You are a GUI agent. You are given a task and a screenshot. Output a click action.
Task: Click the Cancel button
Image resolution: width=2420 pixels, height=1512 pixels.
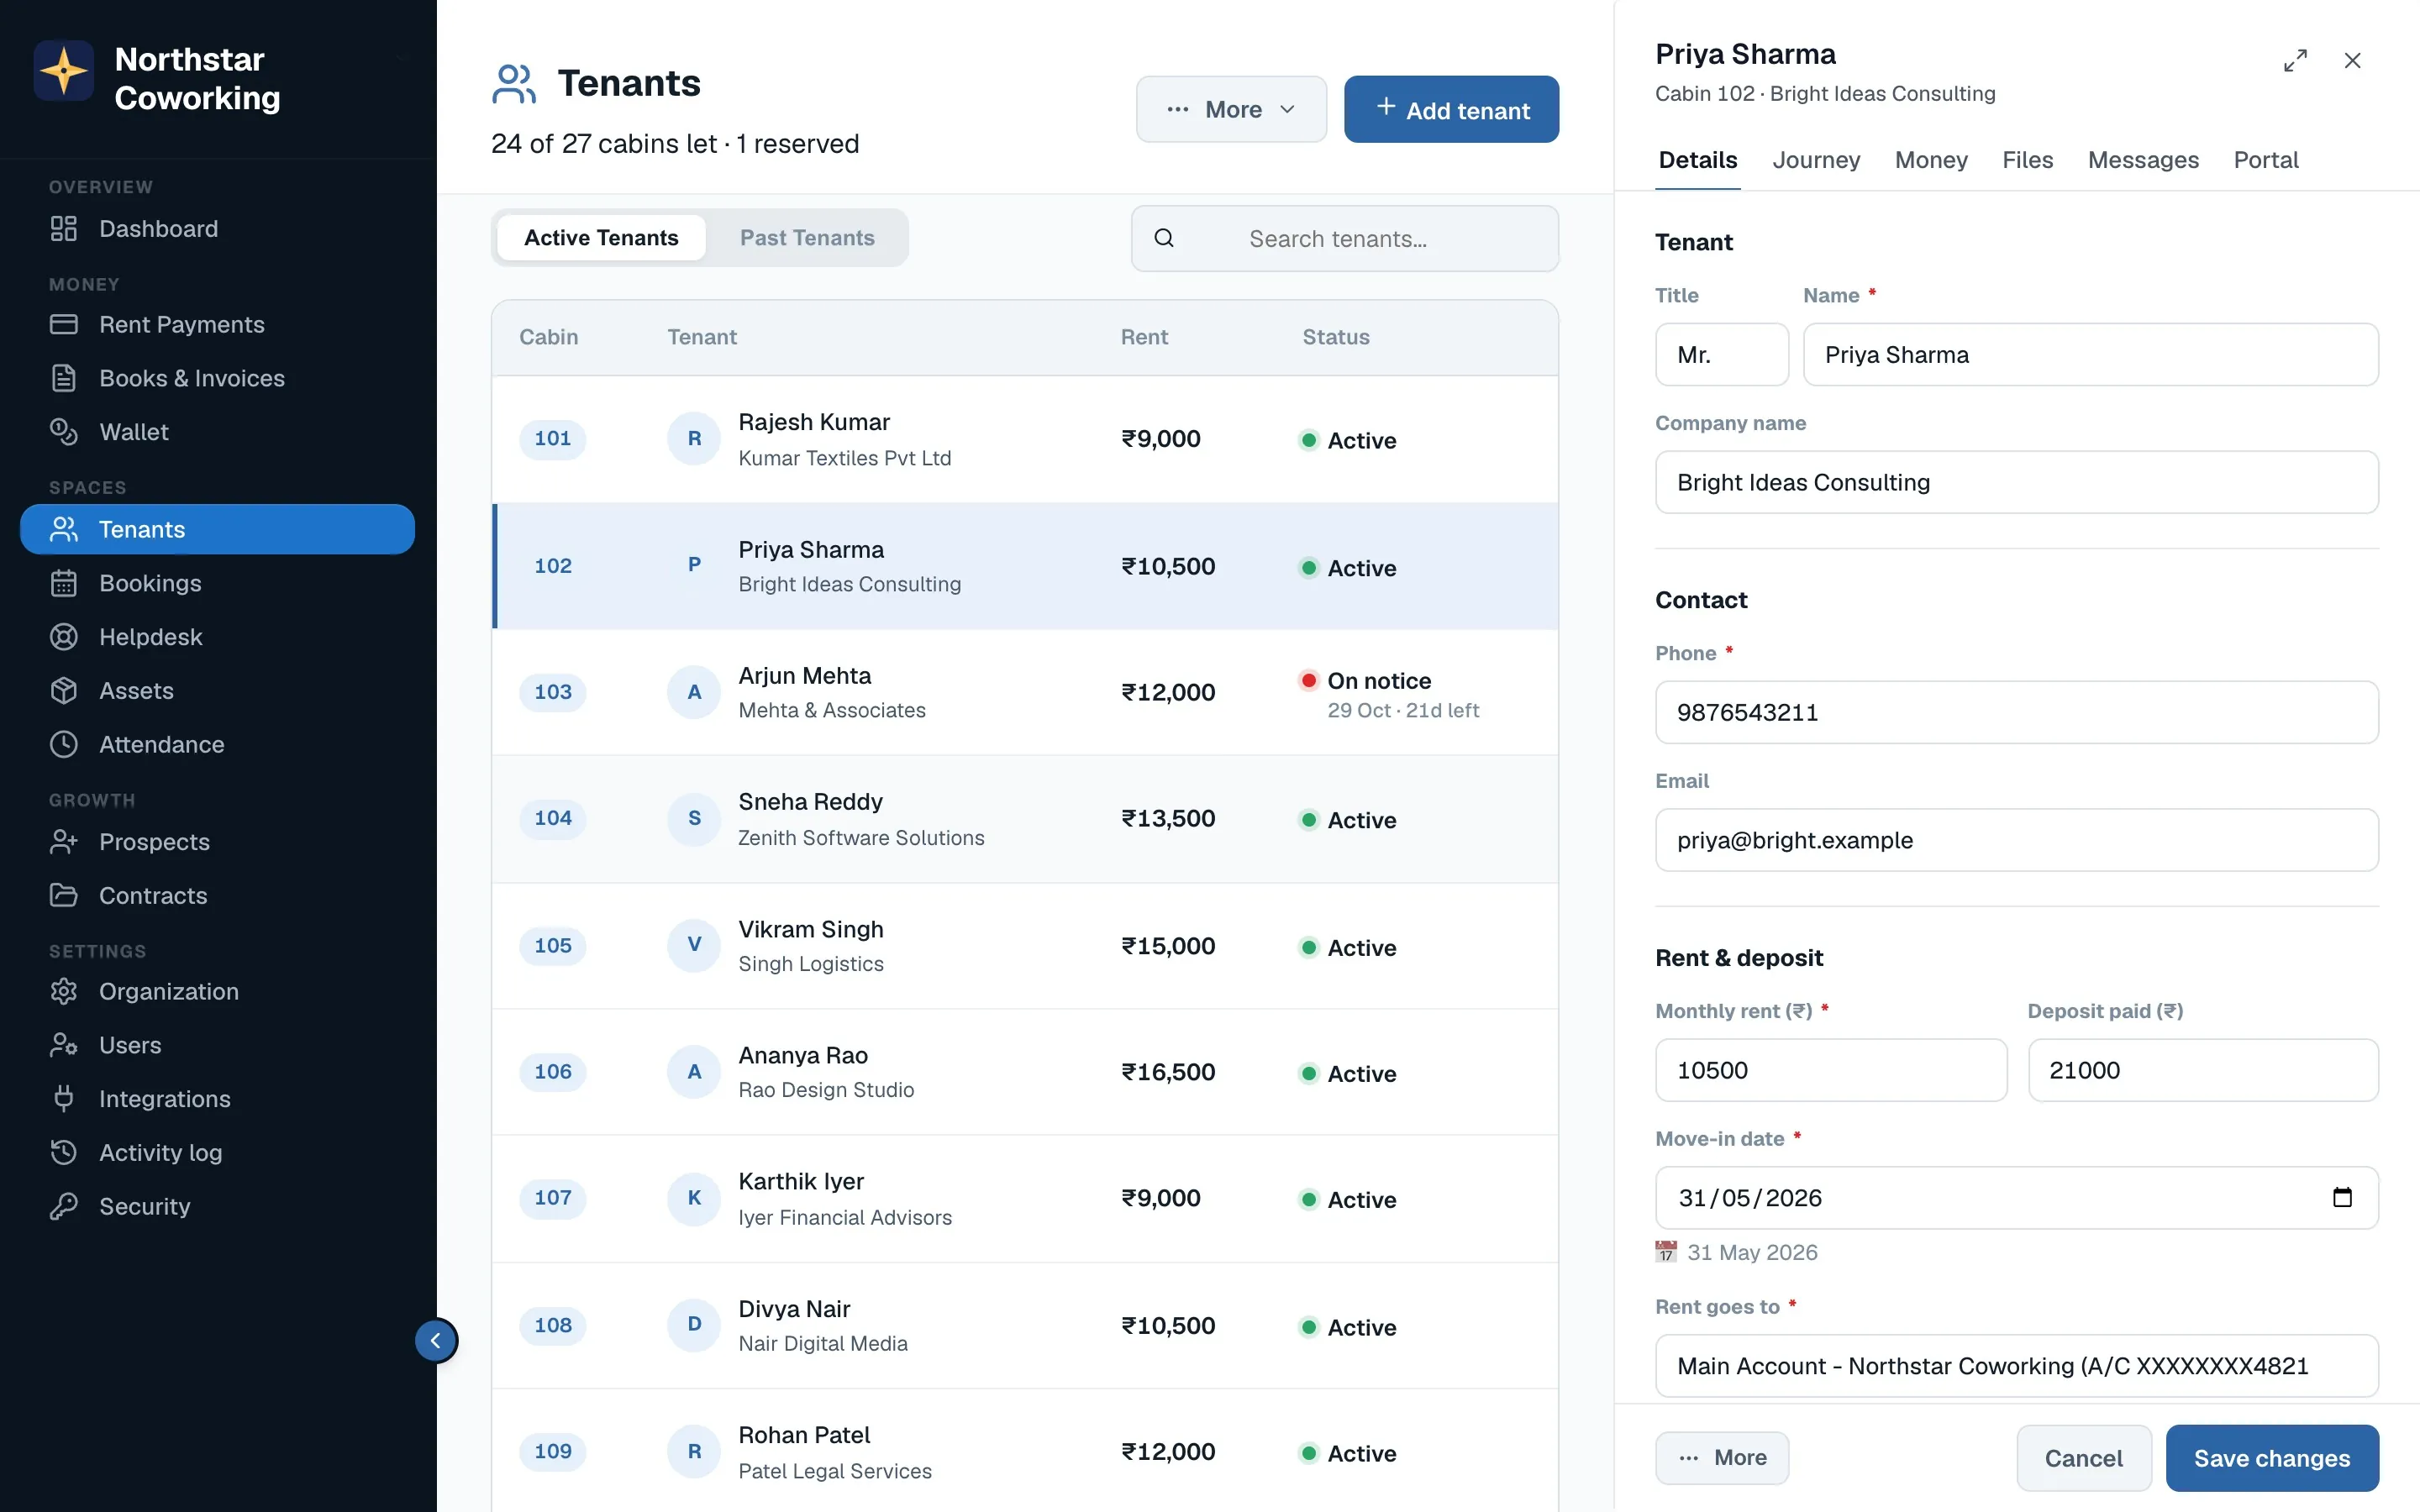2083,1458
